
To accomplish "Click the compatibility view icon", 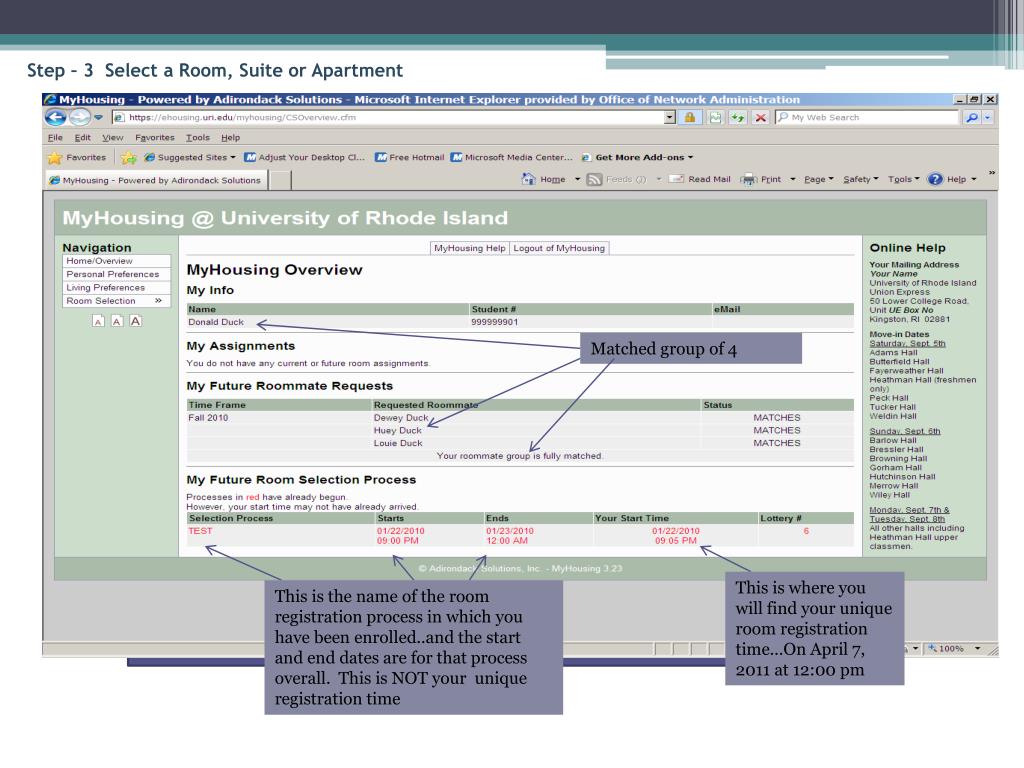I will tap(716, 118).
